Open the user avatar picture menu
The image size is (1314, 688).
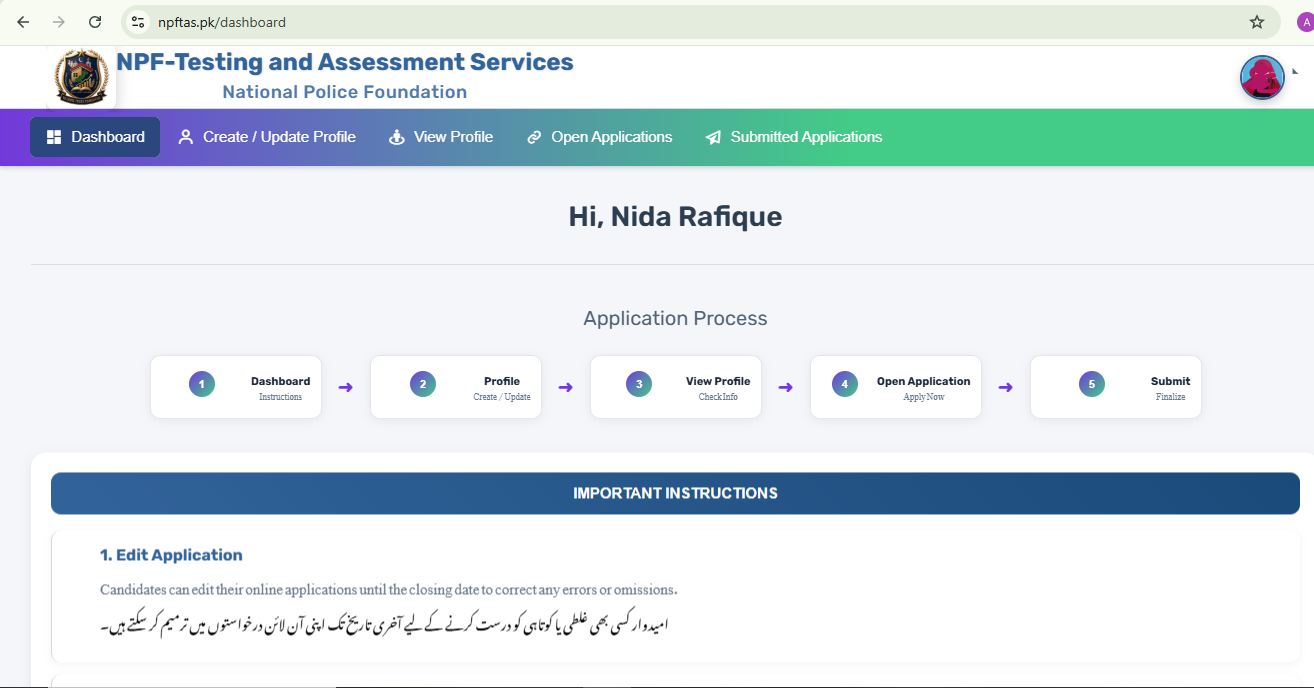(1262, 77)
